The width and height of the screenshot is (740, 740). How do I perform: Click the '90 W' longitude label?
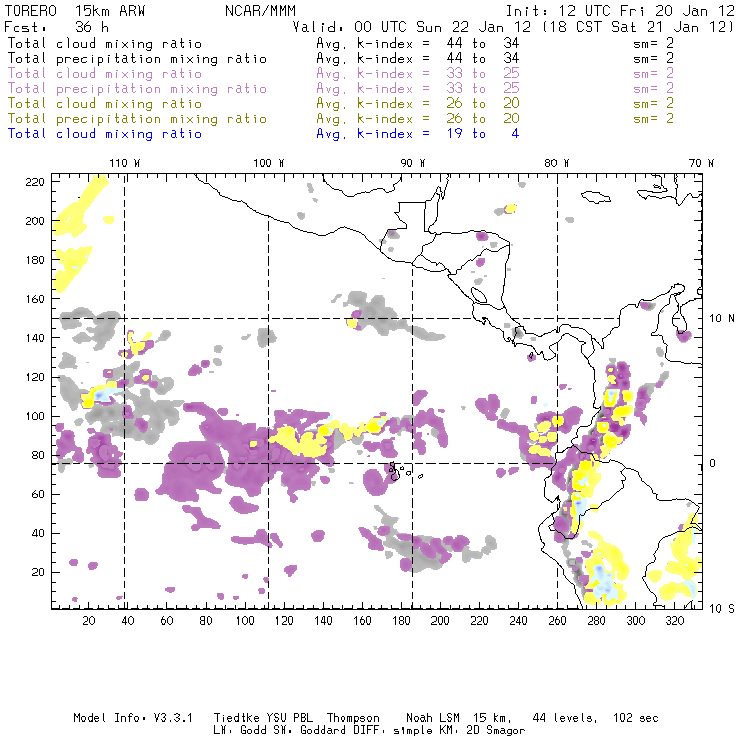point(413,163)
